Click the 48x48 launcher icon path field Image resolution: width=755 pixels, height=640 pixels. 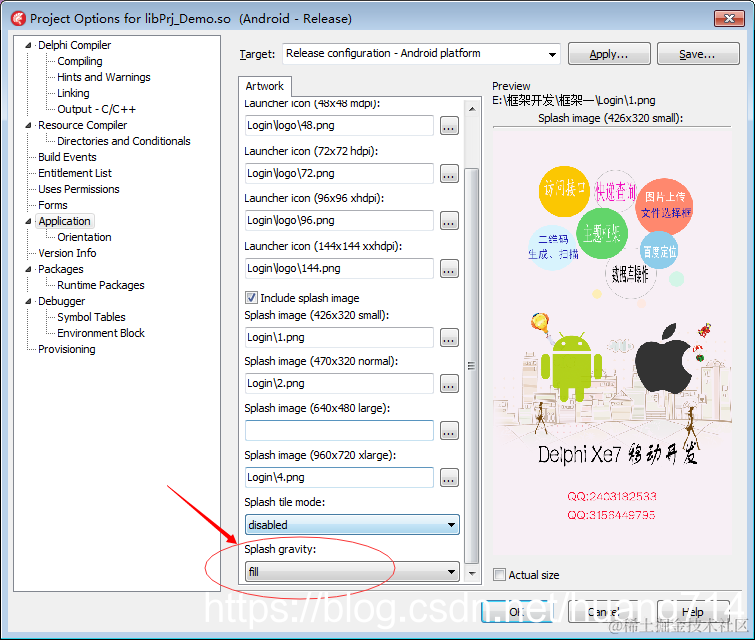(339, 125)
